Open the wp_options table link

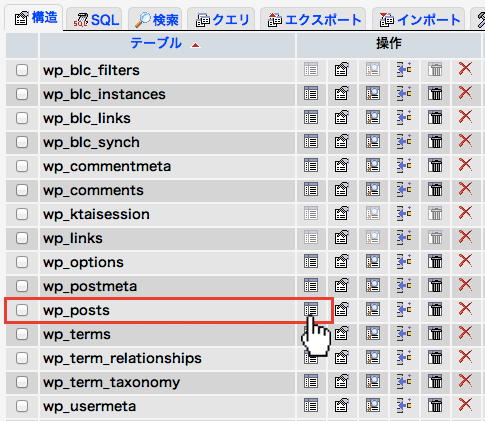click(x=83, y=262)
